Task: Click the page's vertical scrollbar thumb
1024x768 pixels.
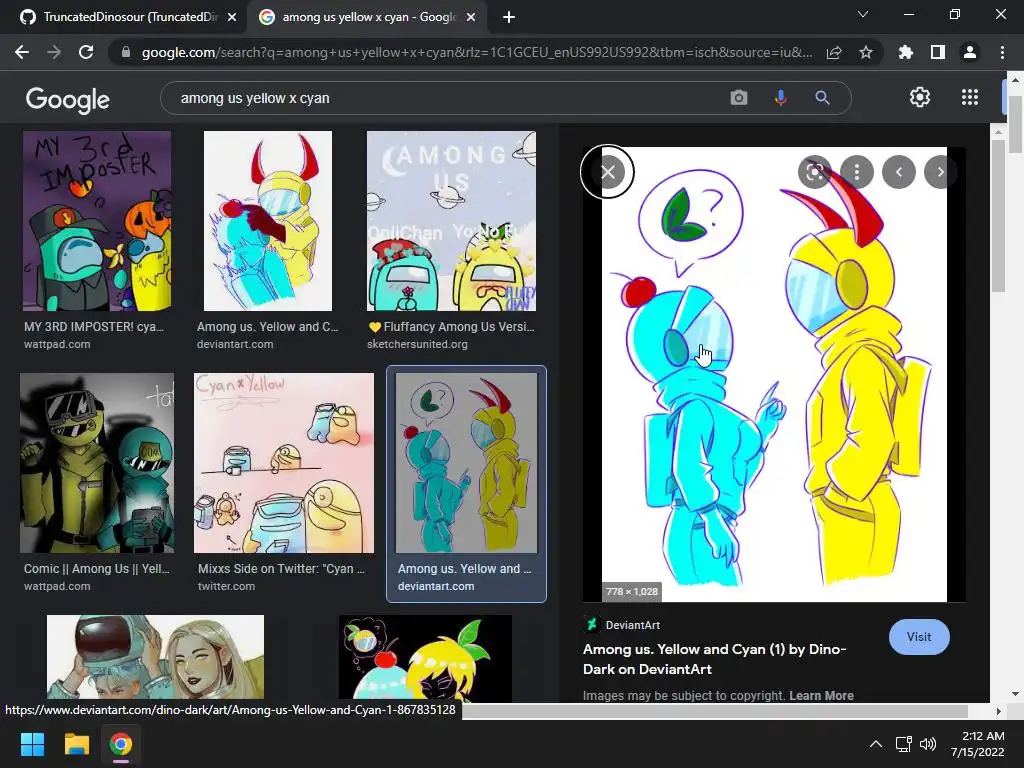Action: tap(1015, 124)
